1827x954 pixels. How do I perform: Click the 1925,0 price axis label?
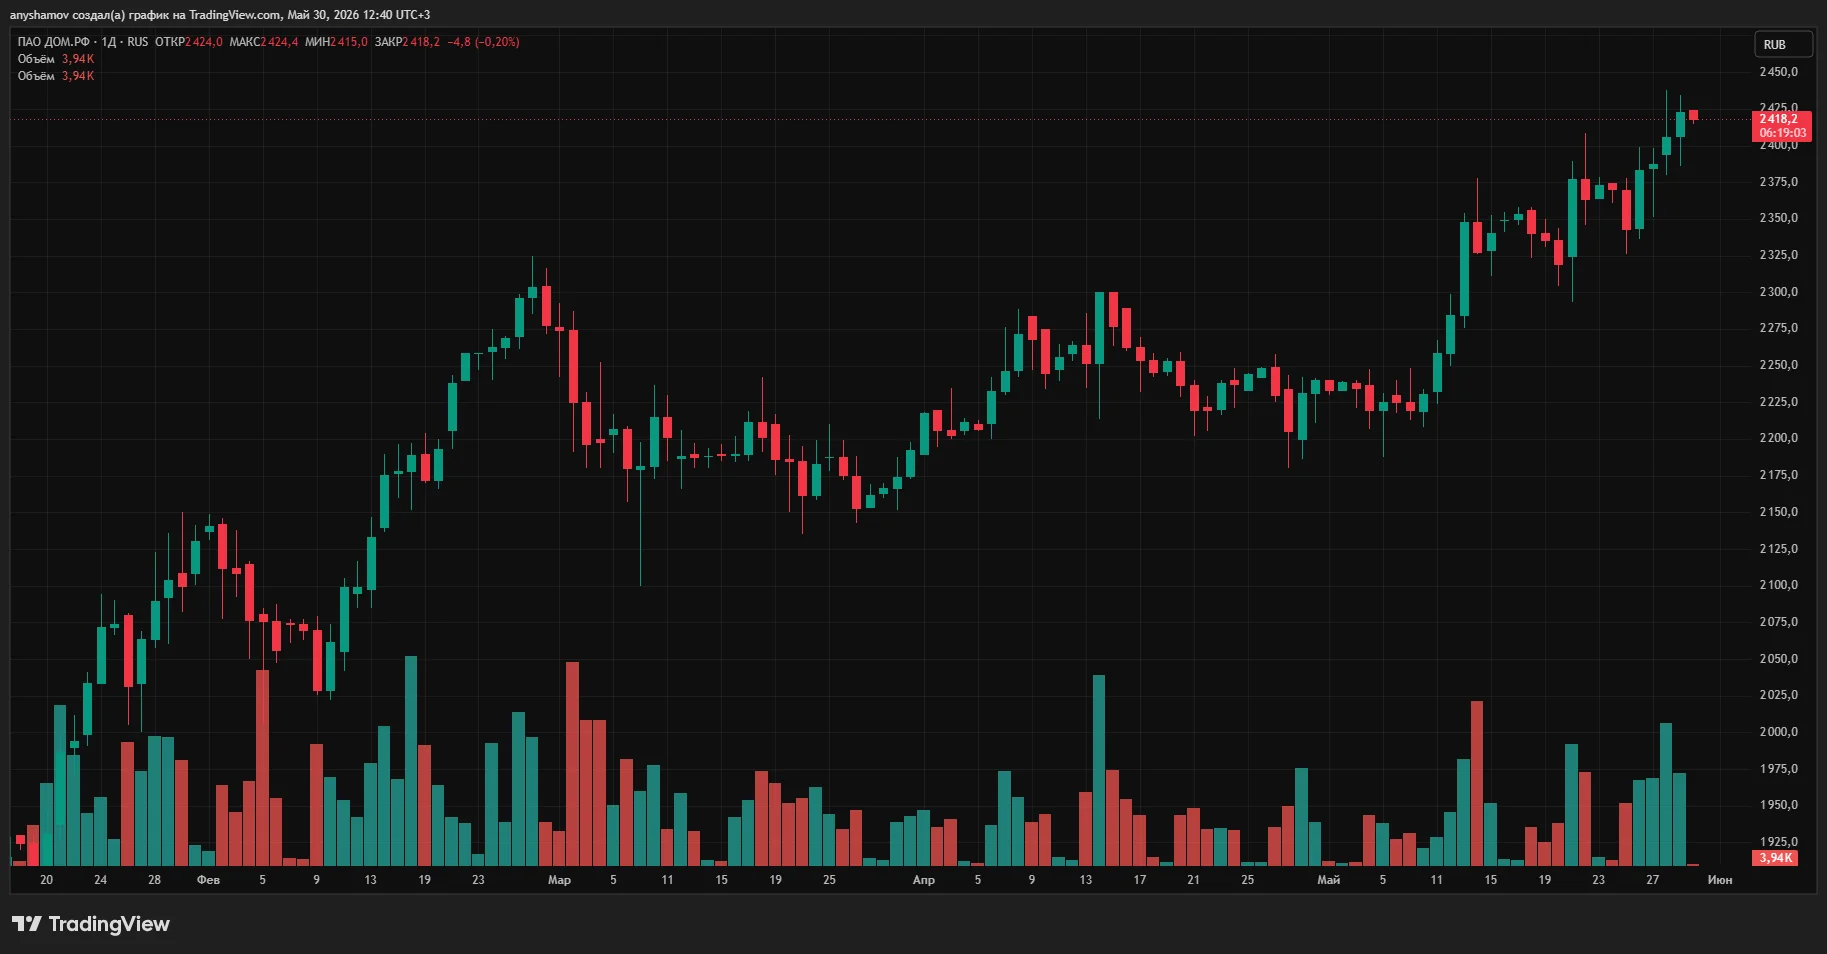coord(1779,842)
